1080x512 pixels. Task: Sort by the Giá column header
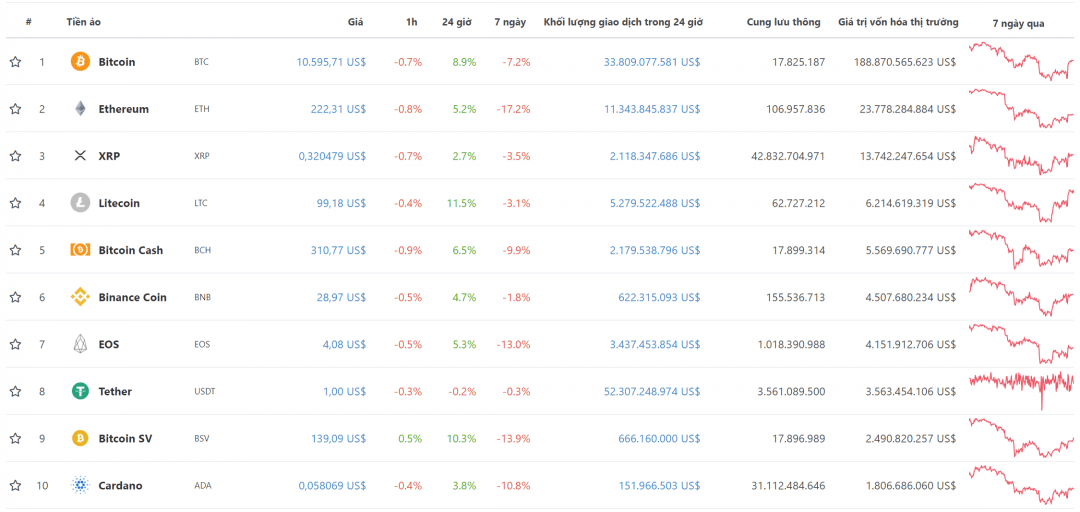[355, 22]
